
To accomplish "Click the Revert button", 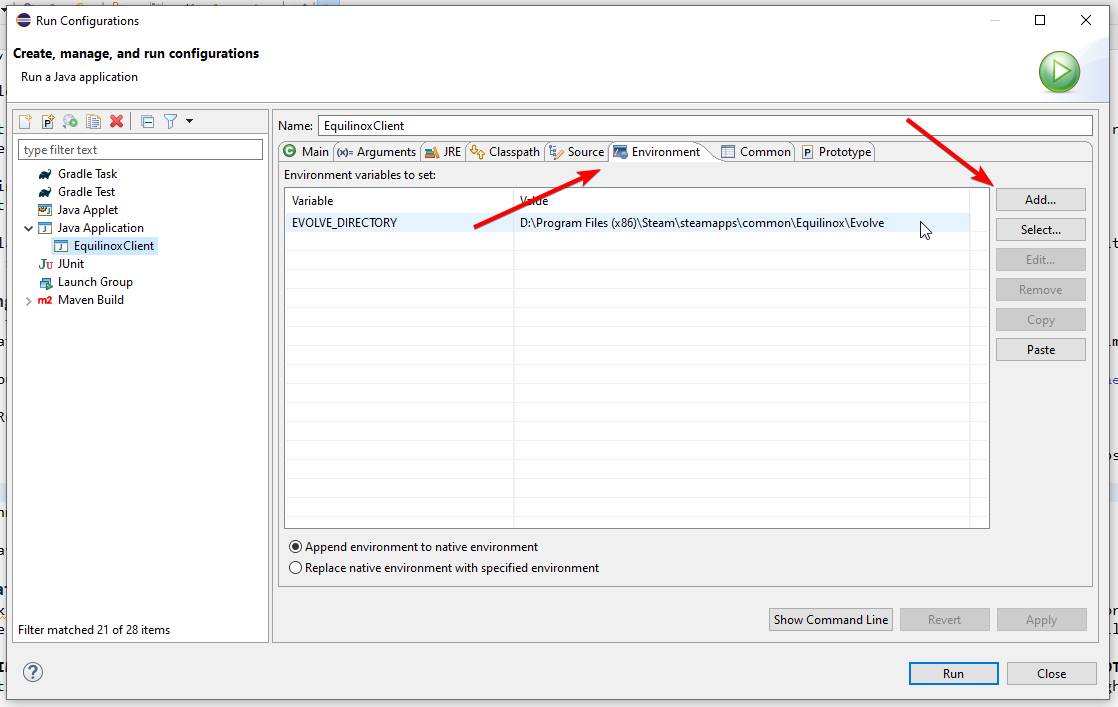I will (x=944, y=620).
